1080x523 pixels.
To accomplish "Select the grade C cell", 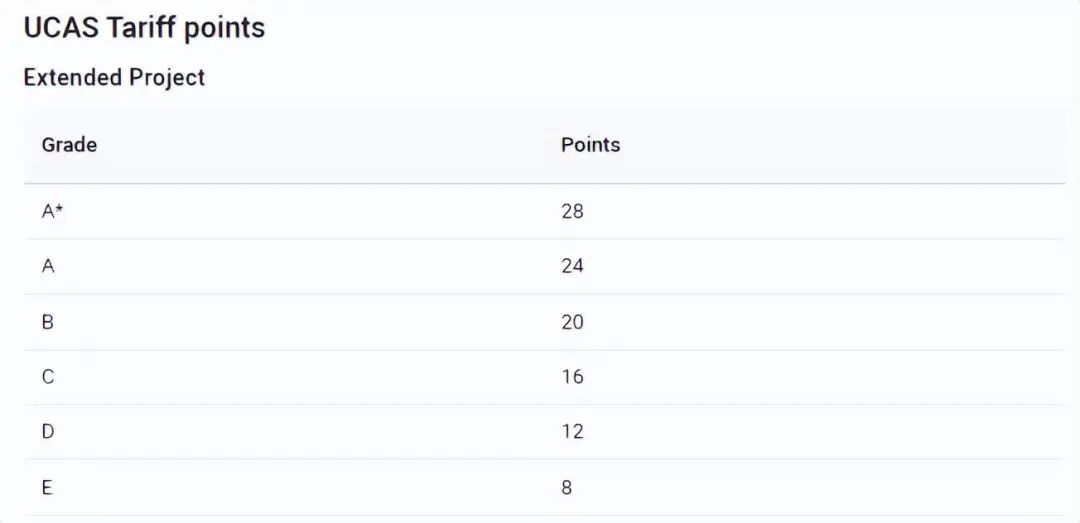I will [x=48, y=377].
